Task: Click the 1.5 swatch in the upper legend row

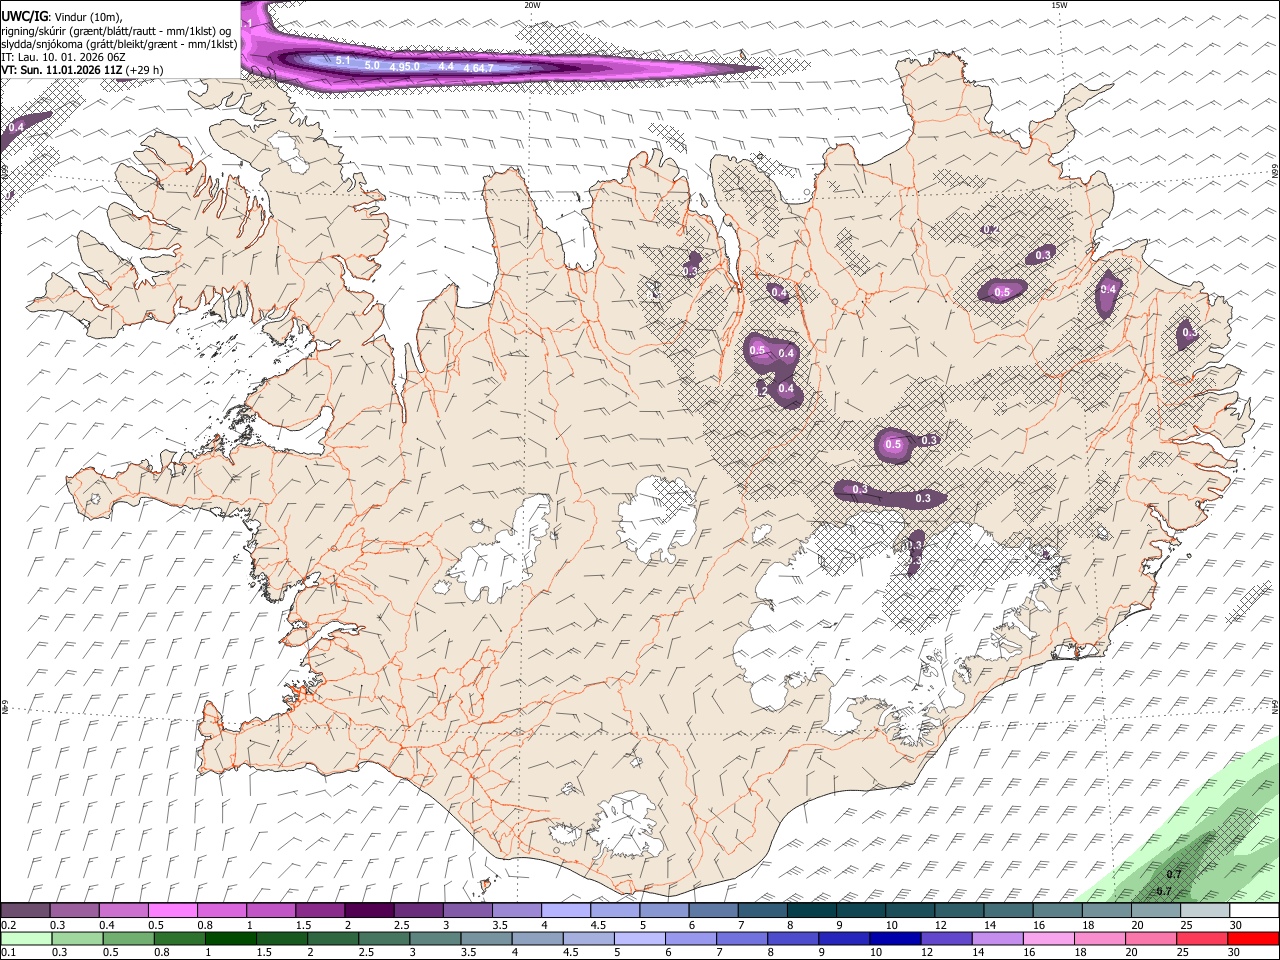Action: (x=320, y=911)
